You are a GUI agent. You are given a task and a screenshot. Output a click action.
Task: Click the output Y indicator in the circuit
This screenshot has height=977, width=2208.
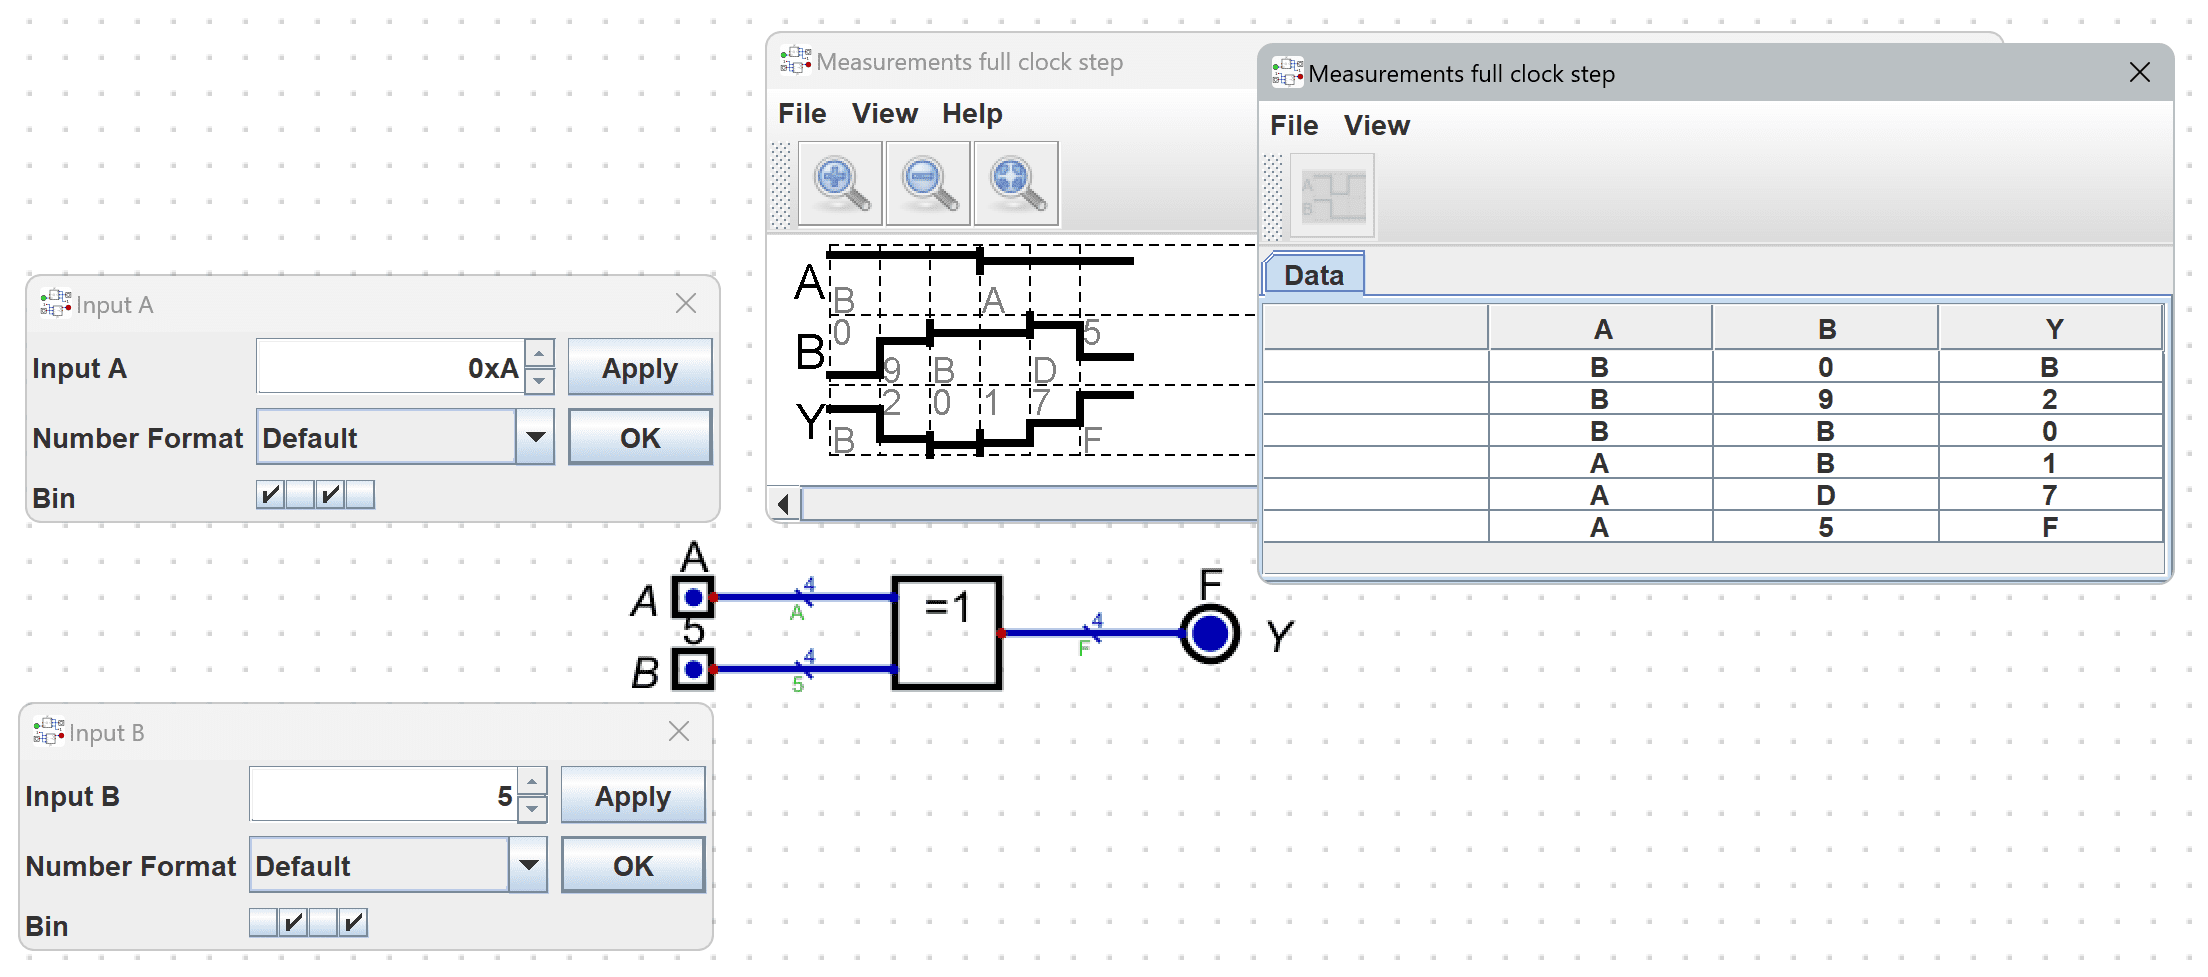coord(1210,633)
